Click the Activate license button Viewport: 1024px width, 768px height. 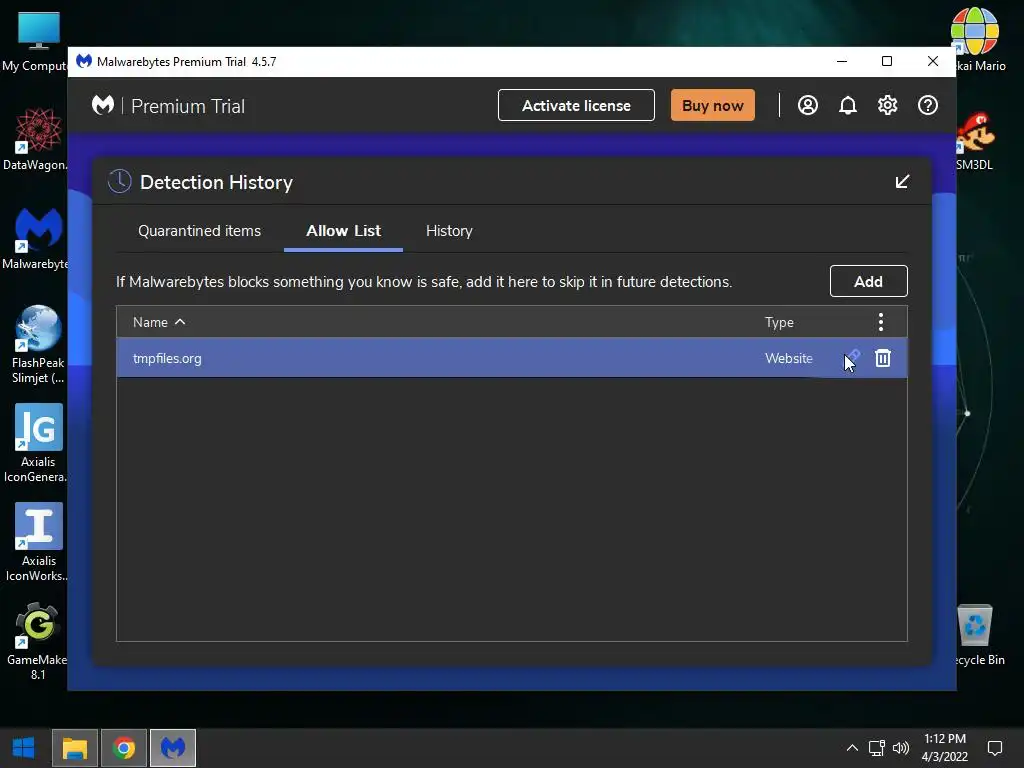coord(576,105)
